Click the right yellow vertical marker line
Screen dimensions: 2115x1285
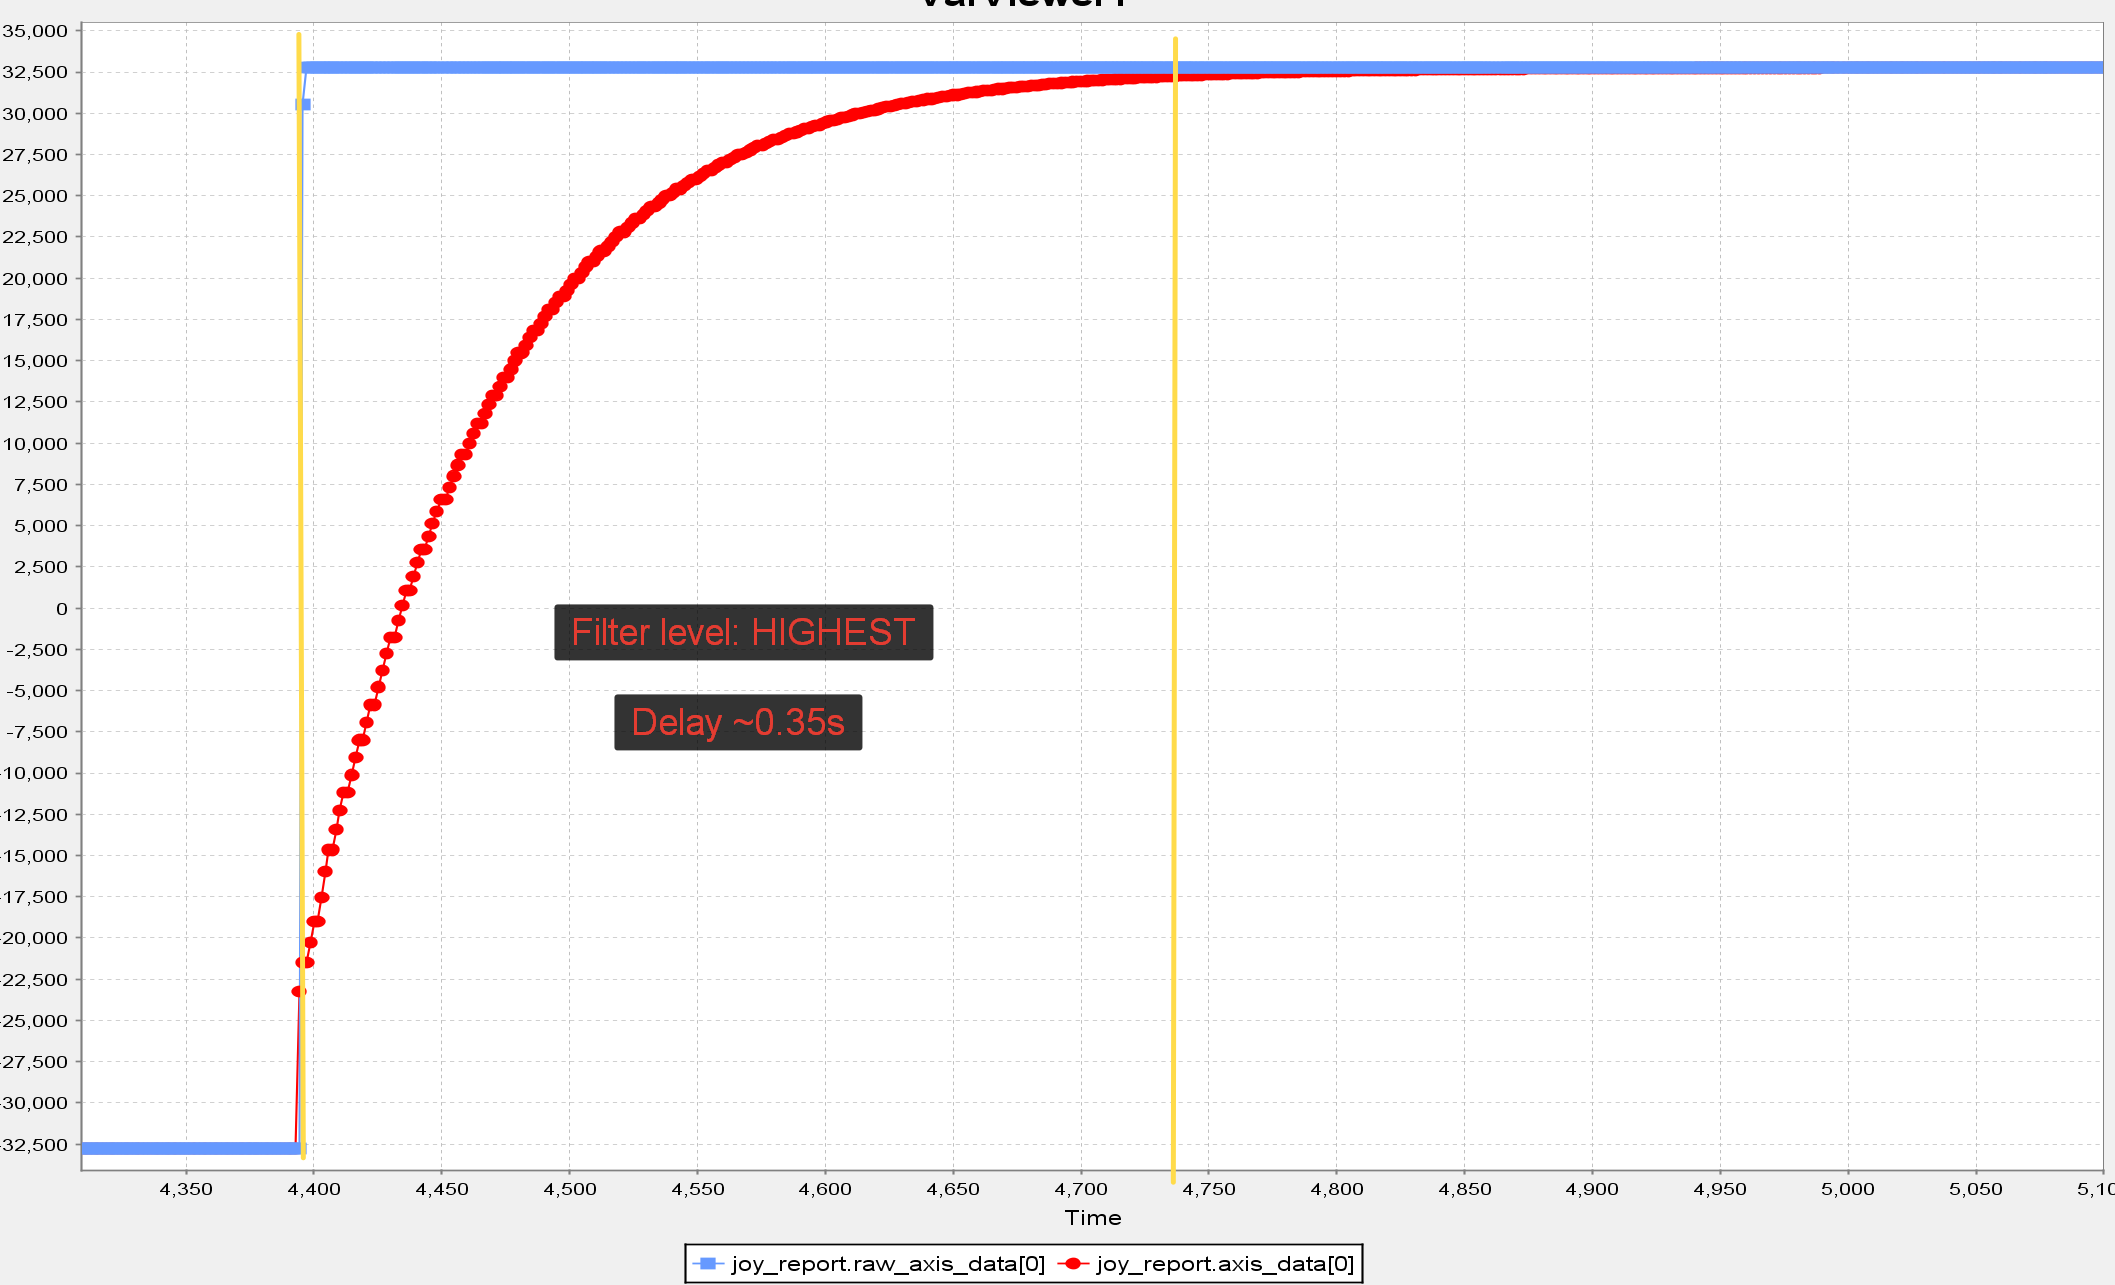coord(1174,610)
